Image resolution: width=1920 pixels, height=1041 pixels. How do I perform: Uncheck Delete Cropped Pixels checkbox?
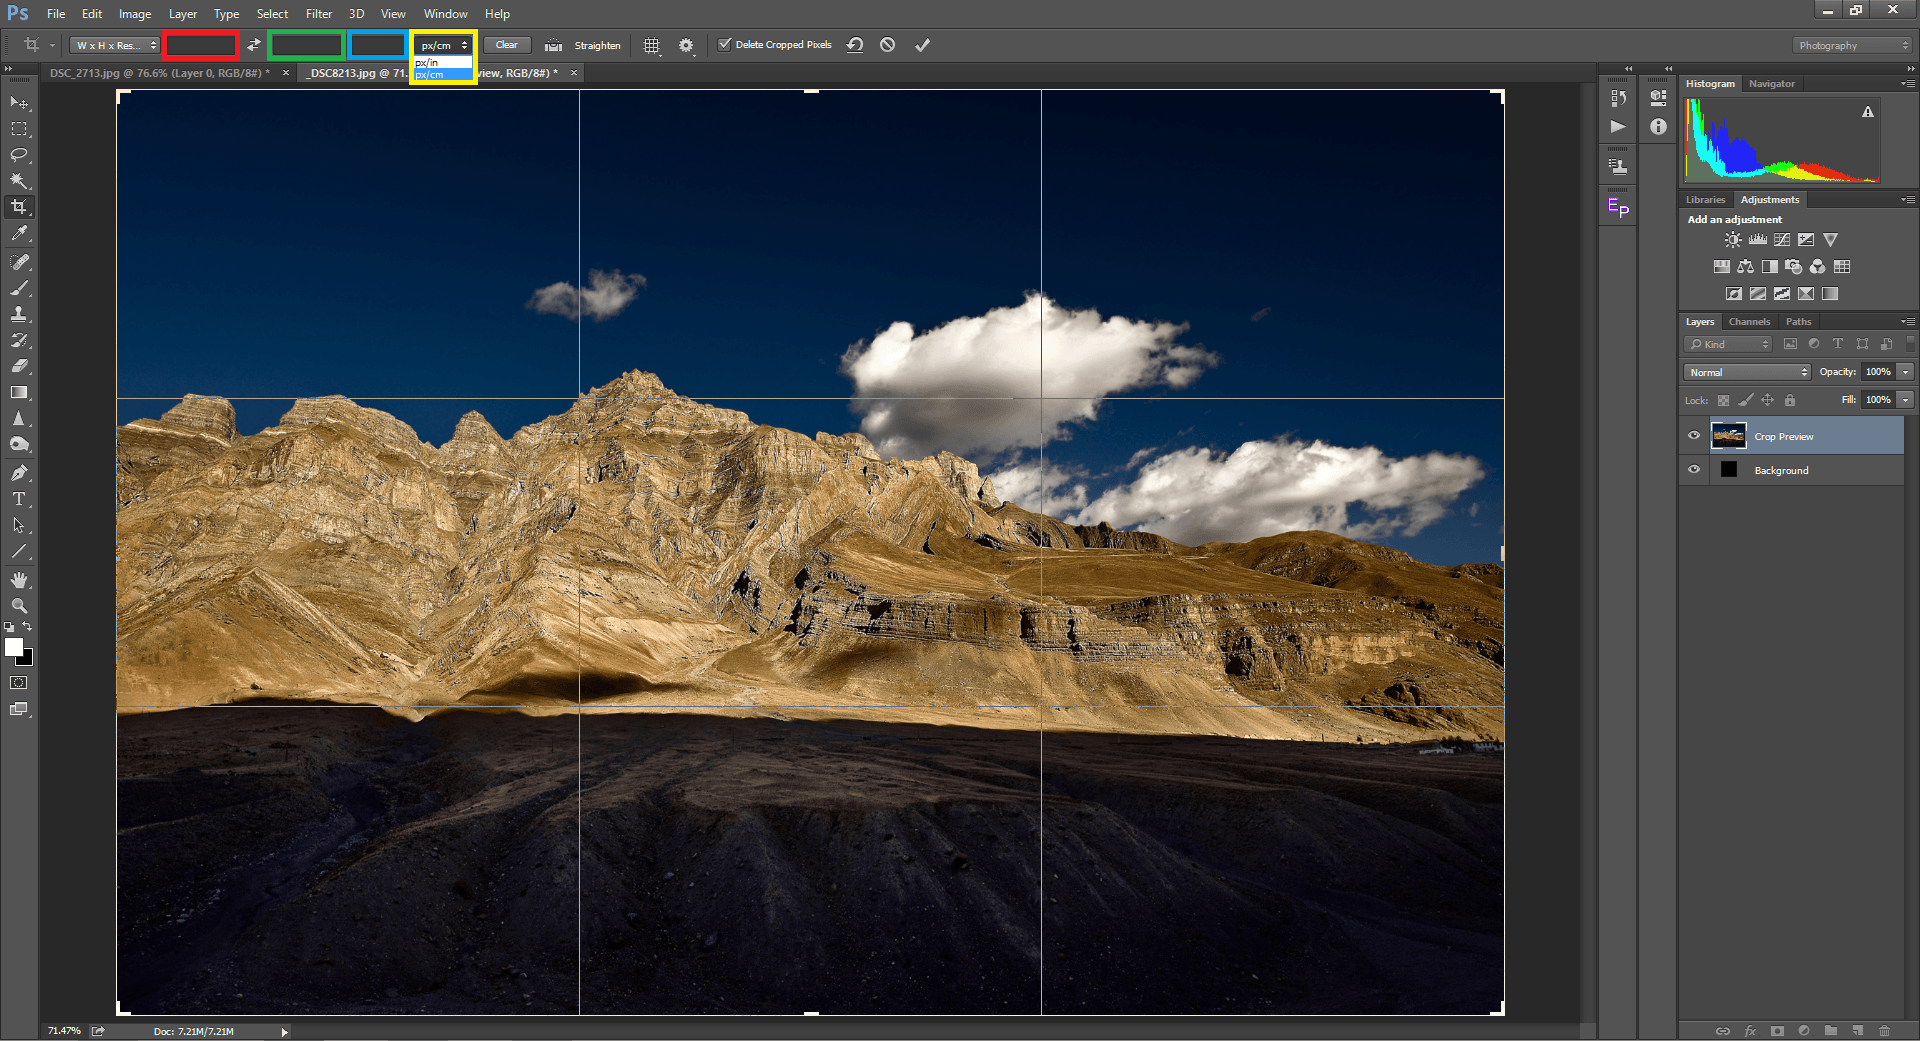point(725,45)
